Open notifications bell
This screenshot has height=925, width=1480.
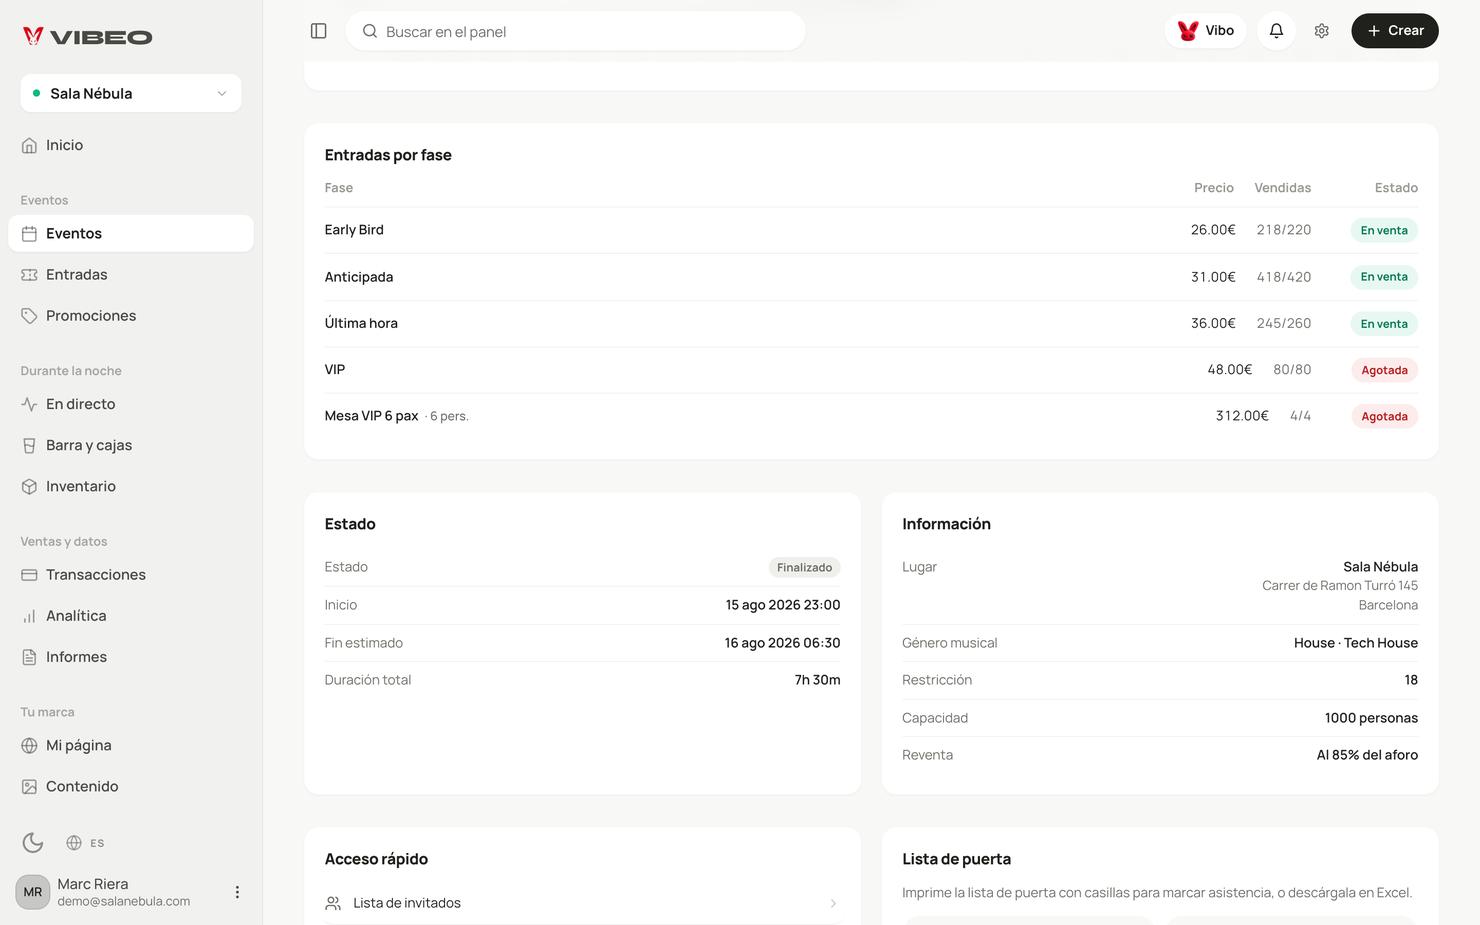tap(1276, 31)
